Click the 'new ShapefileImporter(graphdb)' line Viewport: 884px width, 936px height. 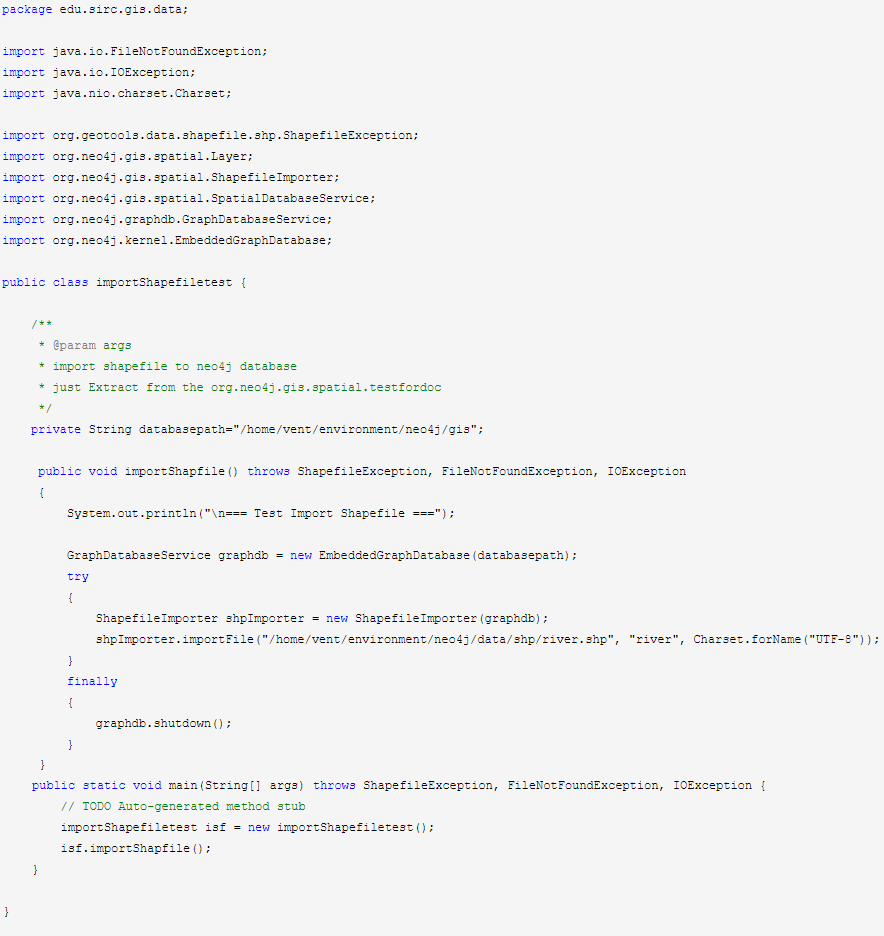[322, 618]
